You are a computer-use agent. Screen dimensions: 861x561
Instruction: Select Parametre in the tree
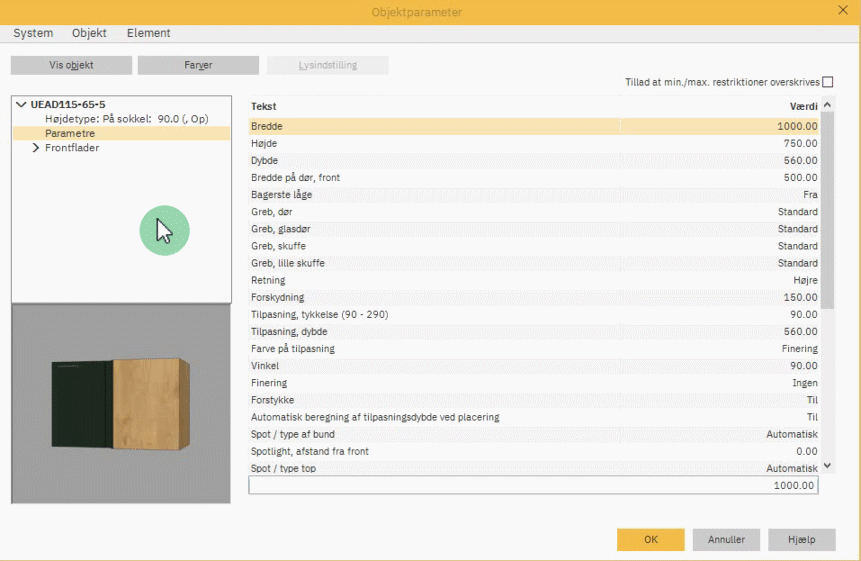point(70,133)
